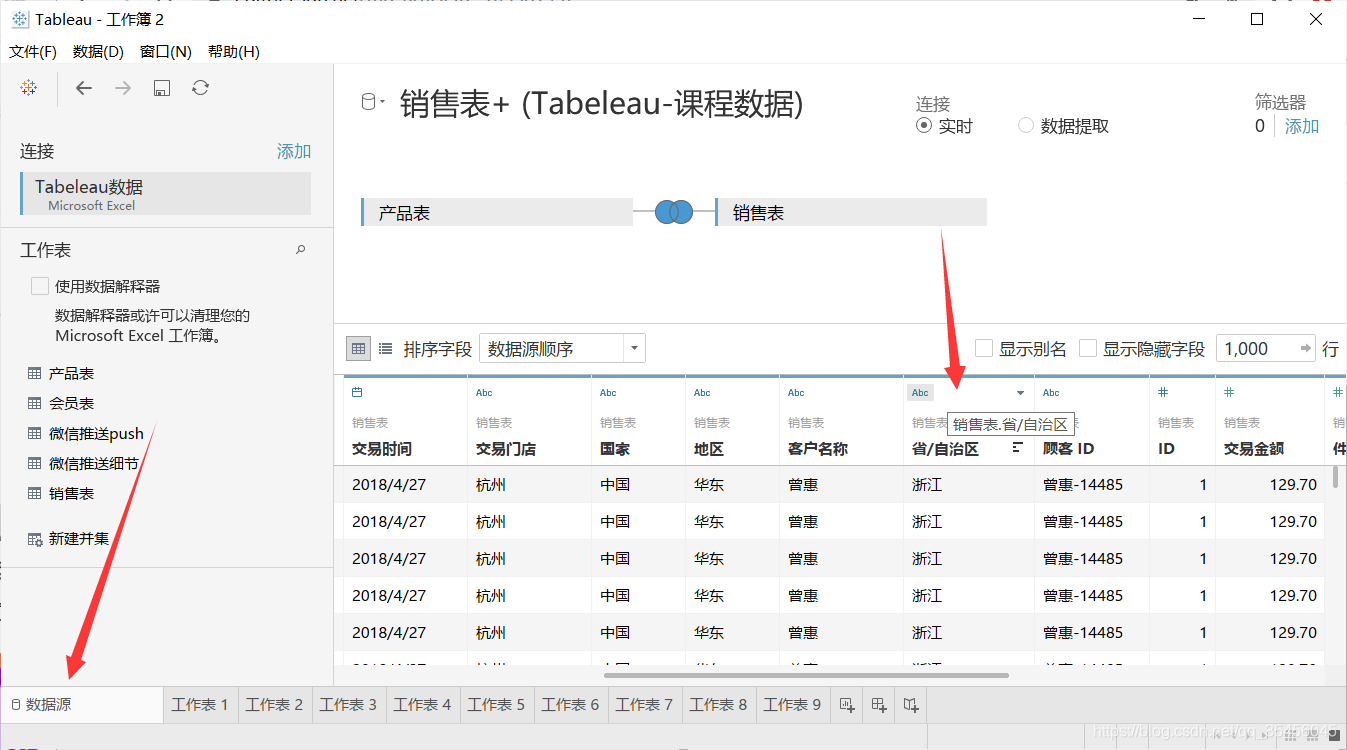Click the Tableau start page logo icon

[x=29, y=88]
